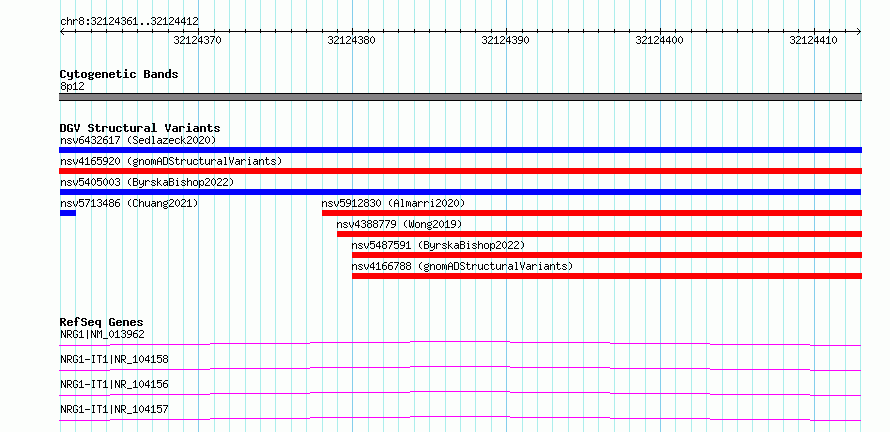Image resolution: width=890 pixels, height=432 pixels.
Task: Click the left arrowhead of the ruler
Action: click(62, 31)
